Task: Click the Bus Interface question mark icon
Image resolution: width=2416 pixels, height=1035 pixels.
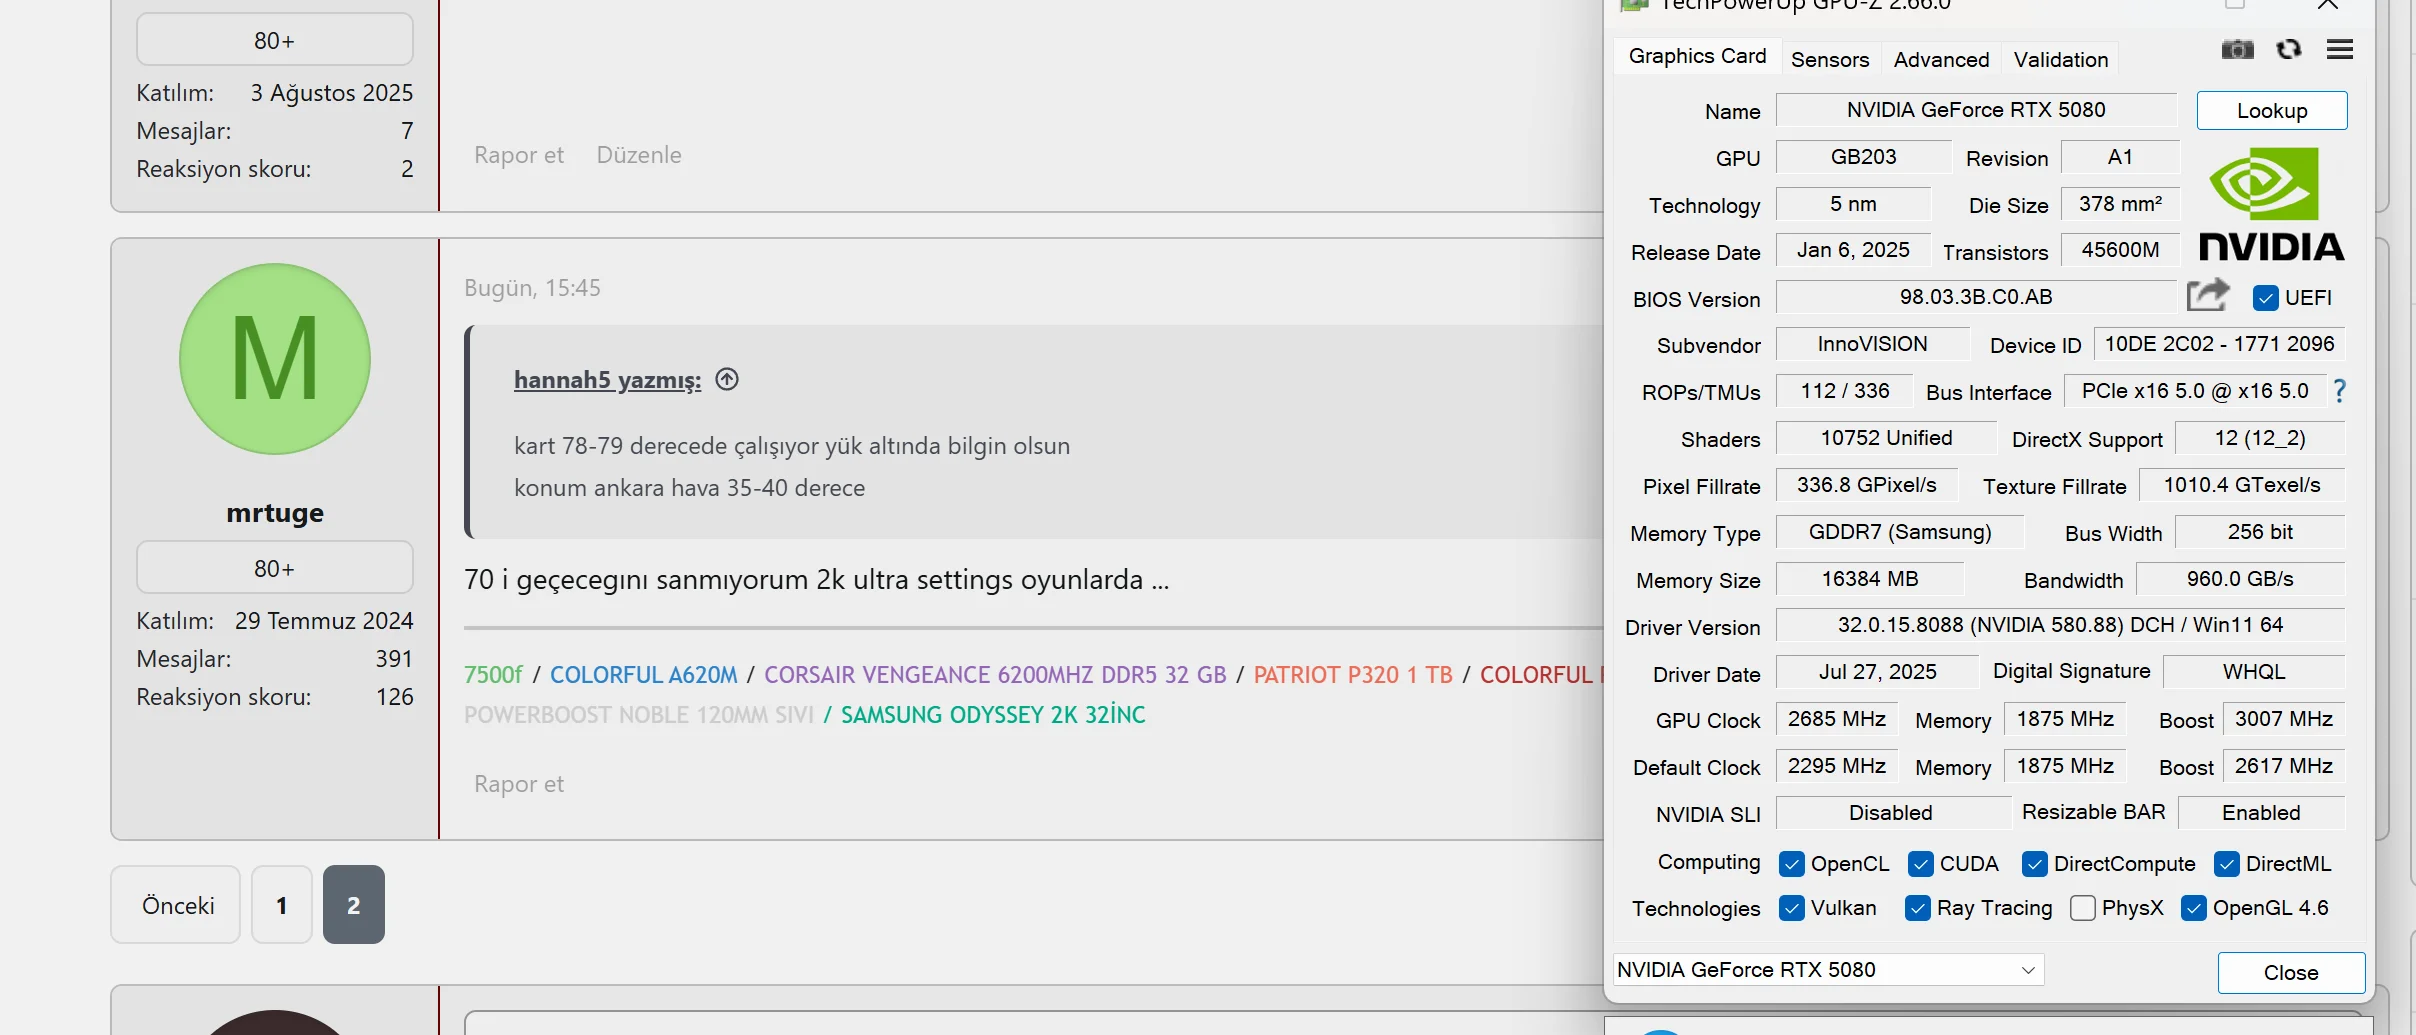Action: [2339, 391]
